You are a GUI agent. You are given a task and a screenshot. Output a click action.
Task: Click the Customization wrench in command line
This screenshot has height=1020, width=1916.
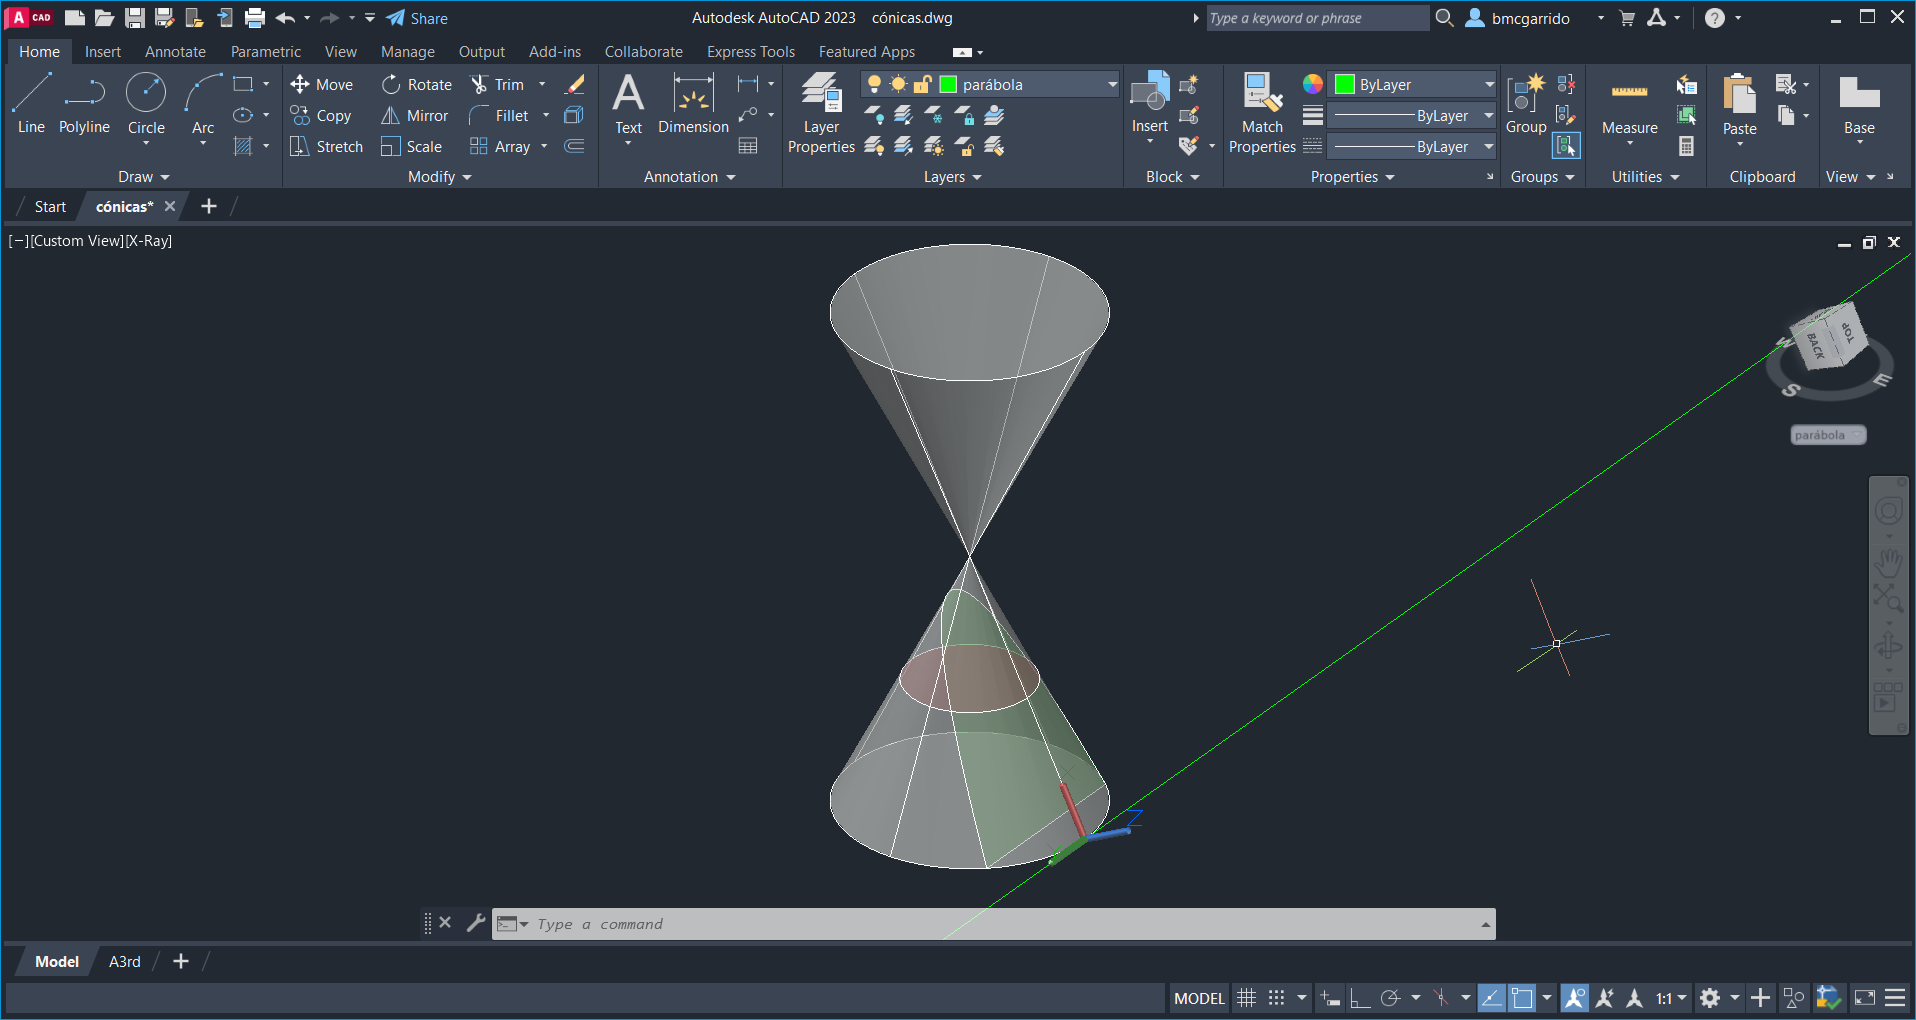click(476, 923)
